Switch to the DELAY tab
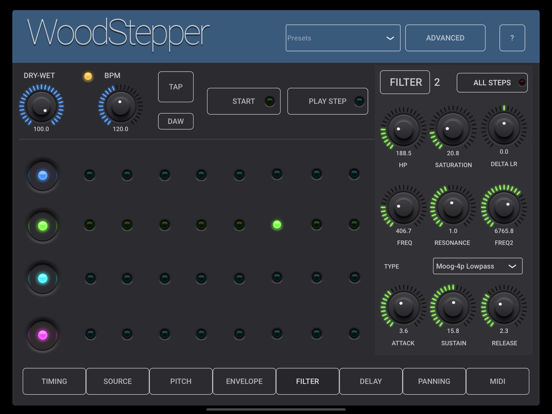The image size is (552, 414). (x=371, y=381)
